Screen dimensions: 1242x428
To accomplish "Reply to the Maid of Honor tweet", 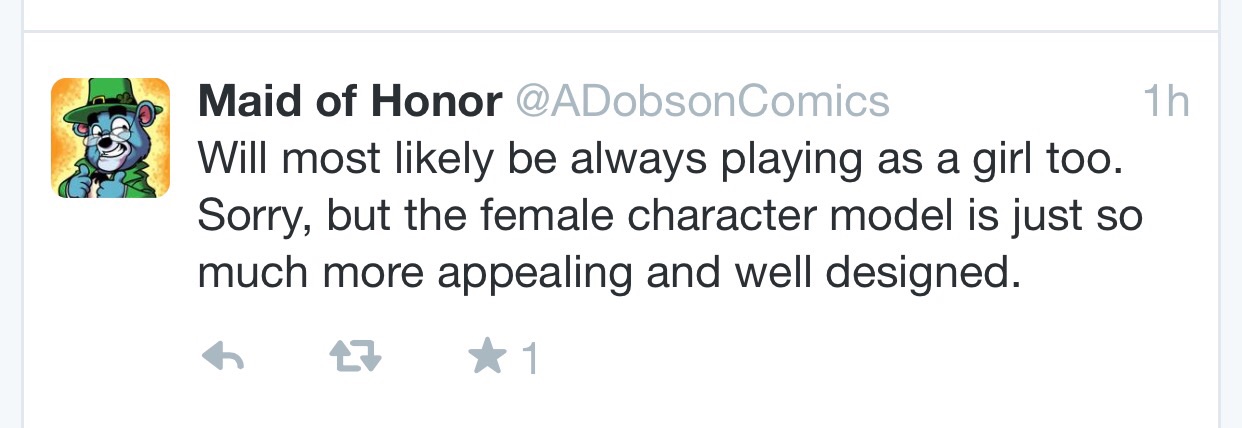I will (x=223, y=357).
